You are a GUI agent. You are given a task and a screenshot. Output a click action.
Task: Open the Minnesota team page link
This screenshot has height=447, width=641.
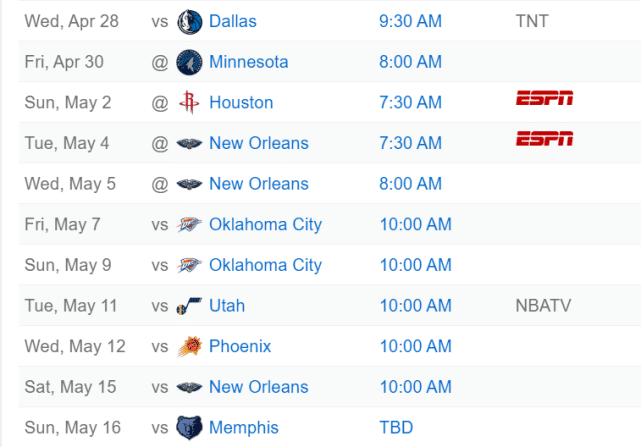click(248, 62)
